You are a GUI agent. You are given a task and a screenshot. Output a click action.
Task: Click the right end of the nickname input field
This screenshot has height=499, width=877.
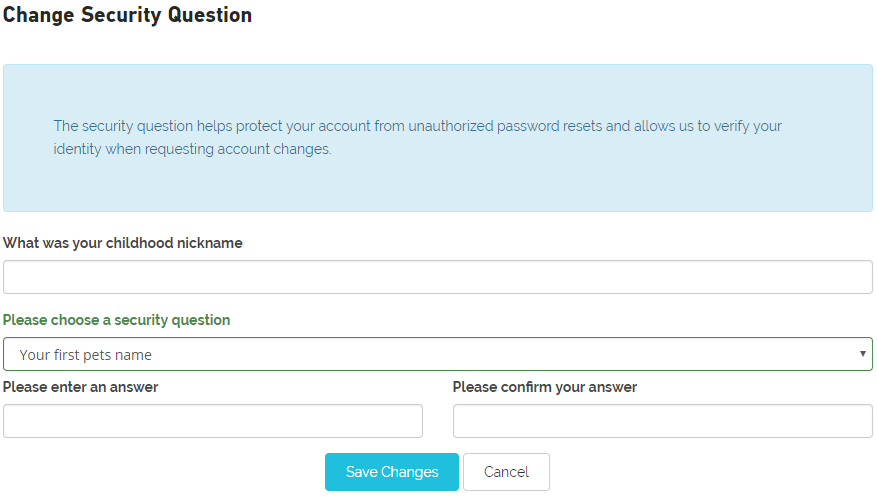point(850,277)
